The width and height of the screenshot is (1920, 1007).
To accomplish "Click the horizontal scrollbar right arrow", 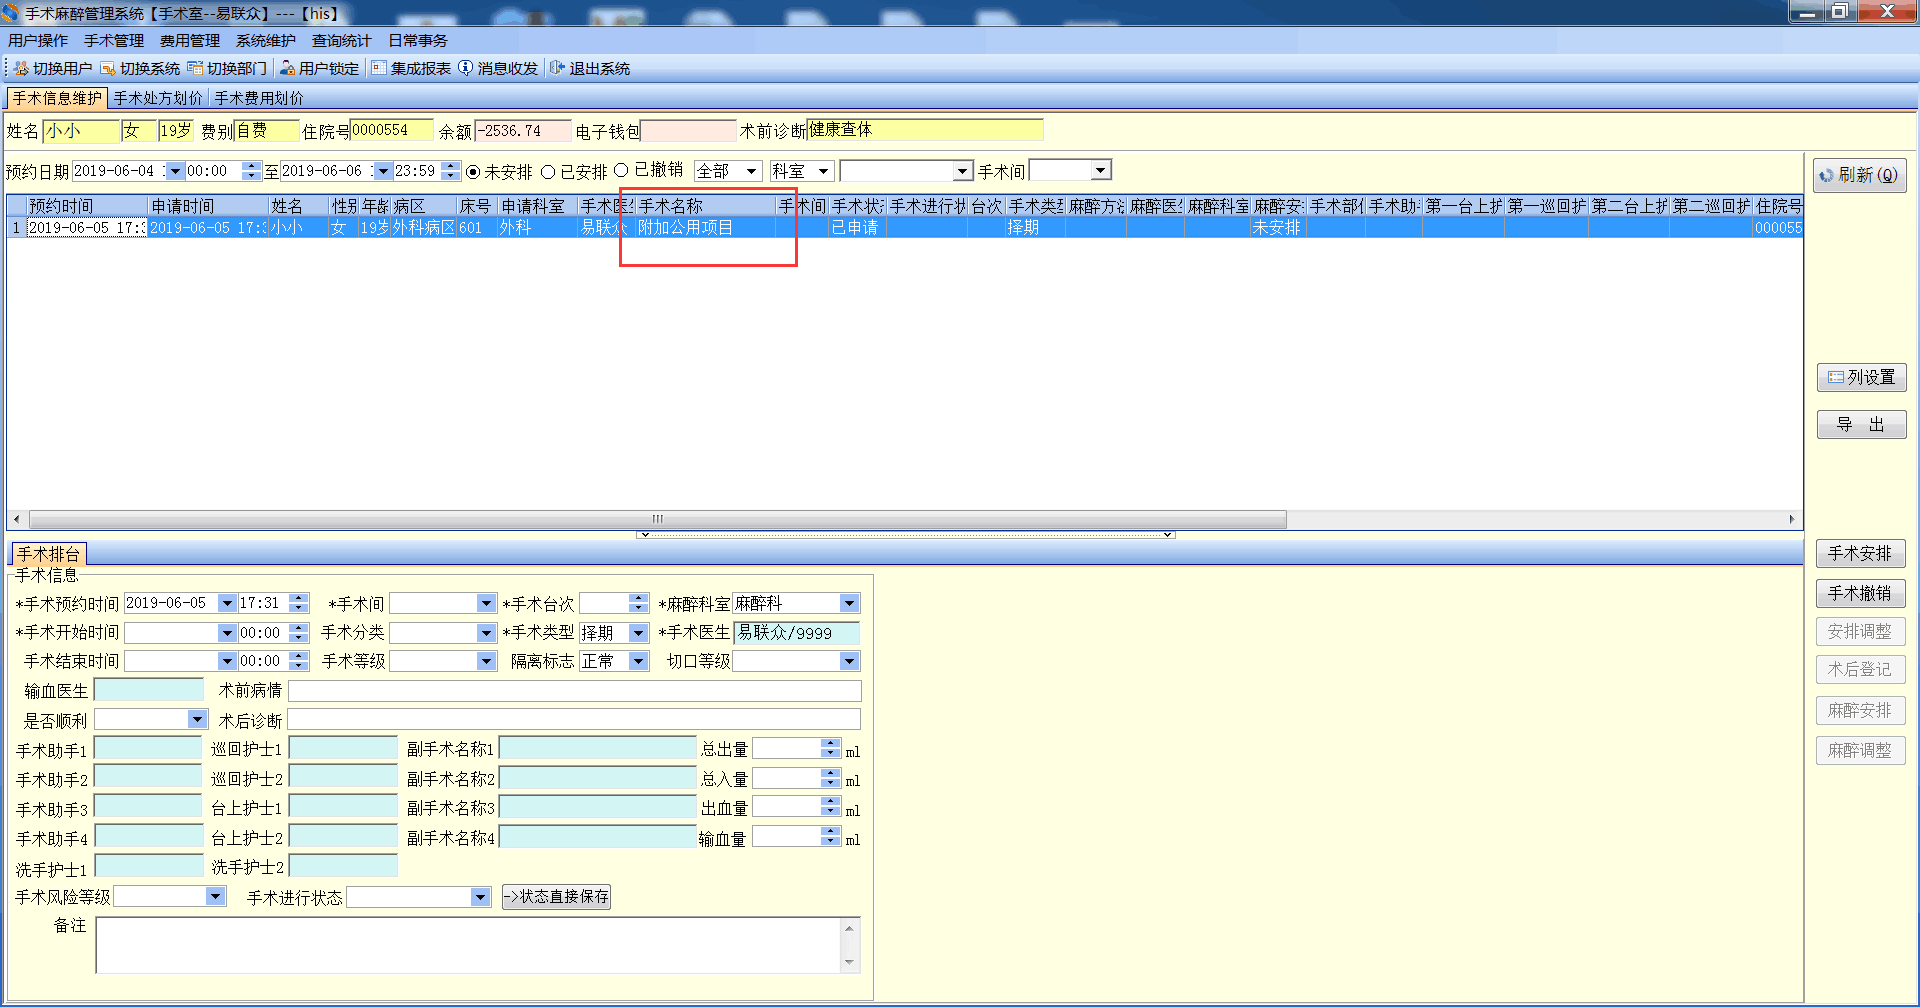I will point(1793,519).
